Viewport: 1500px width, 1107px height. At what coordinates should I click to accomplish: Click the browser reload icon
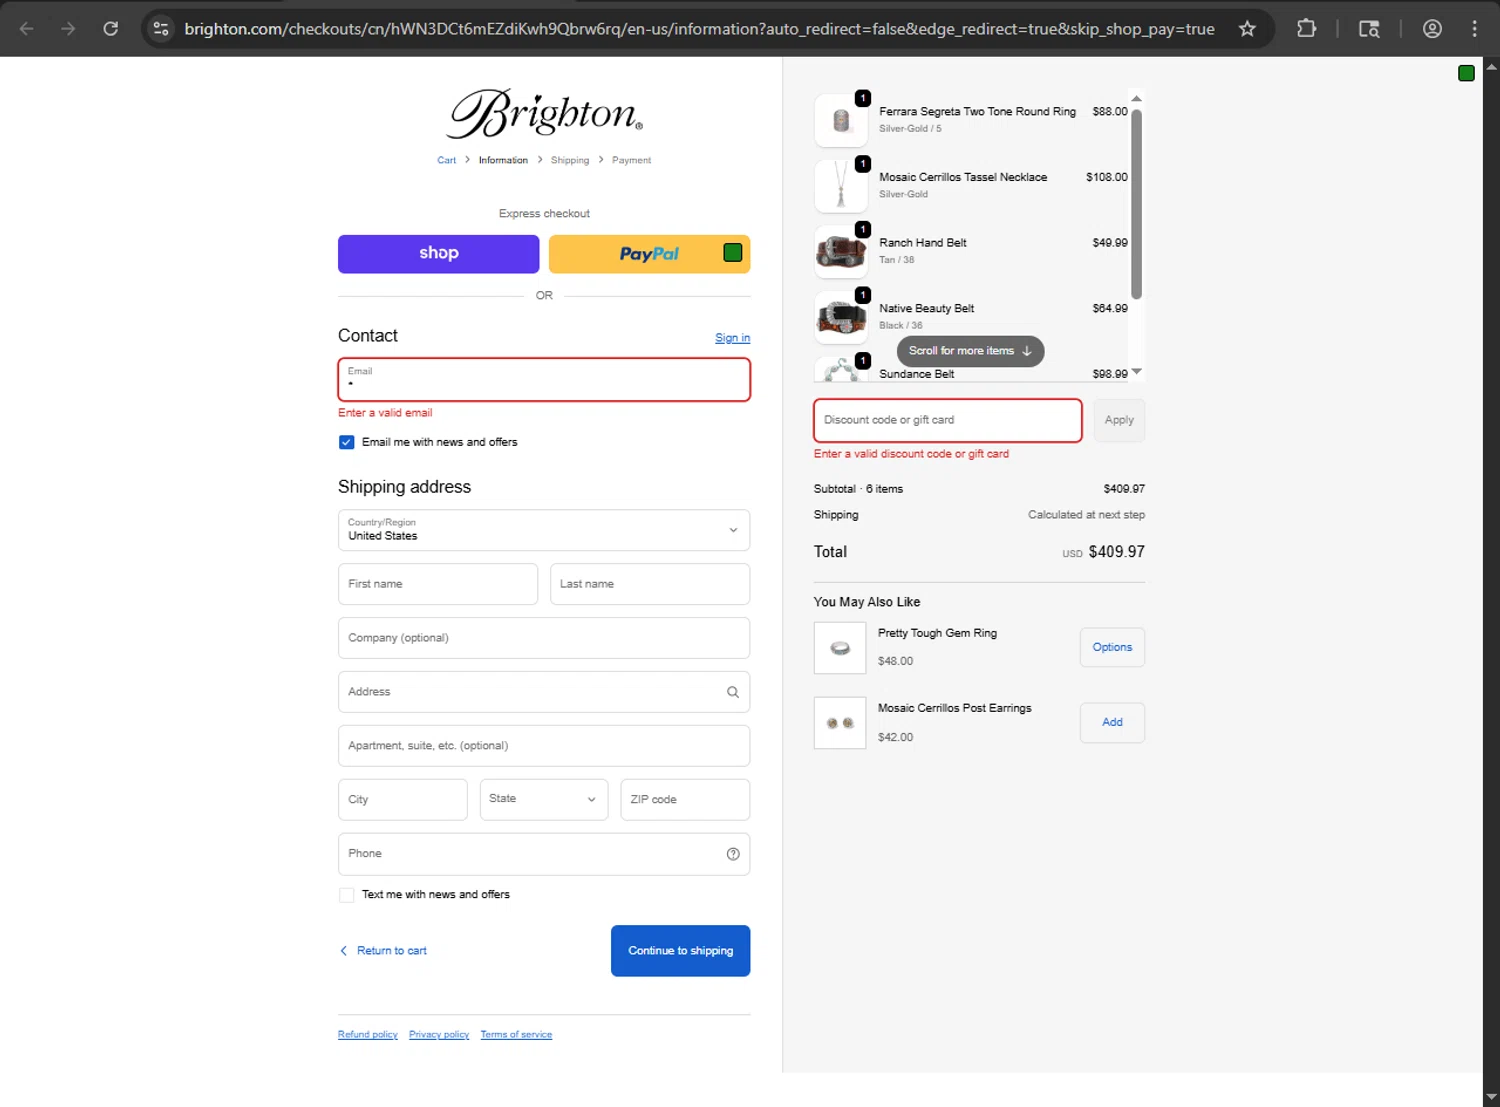[x=111, y=29]
